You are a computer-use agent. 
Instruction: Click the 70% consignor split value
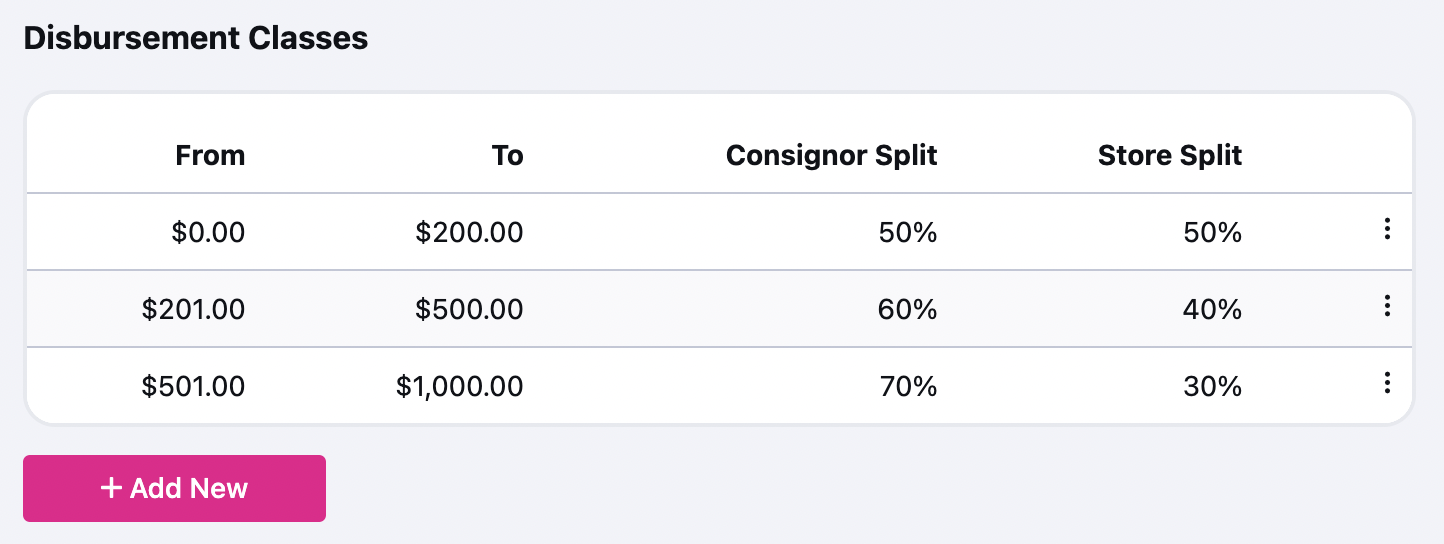pyautogui.click(x=908, y=386)
